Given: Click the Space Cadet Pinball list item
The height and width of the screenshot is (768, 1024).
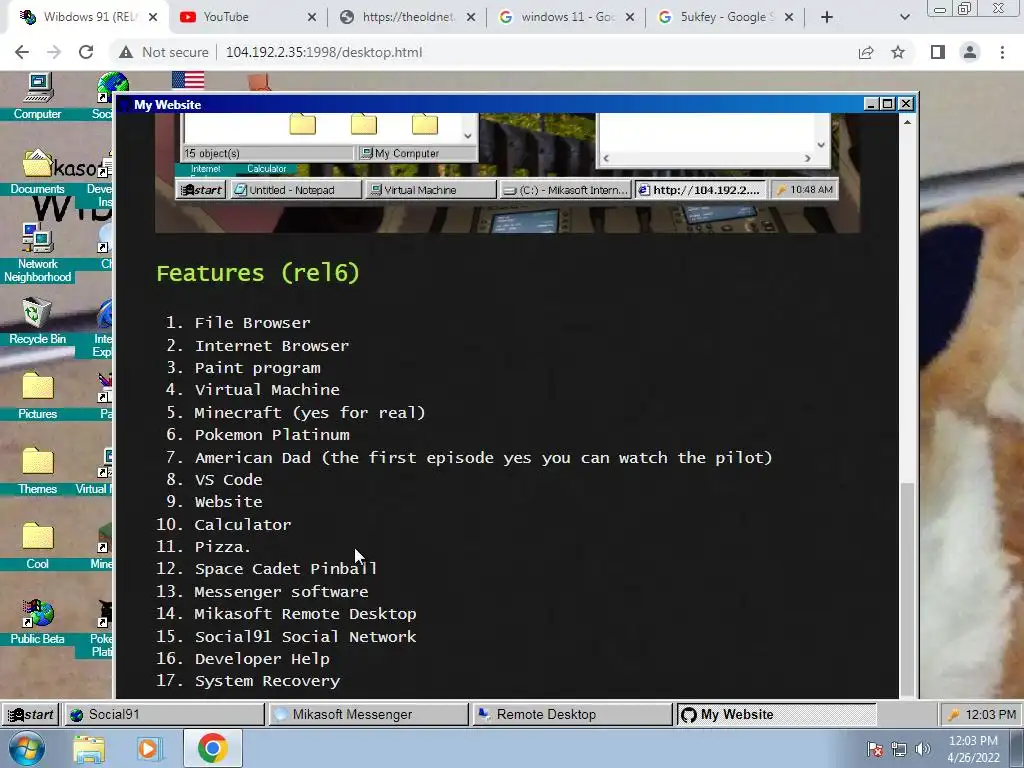Looking at the screenshot, I should 285,569.
